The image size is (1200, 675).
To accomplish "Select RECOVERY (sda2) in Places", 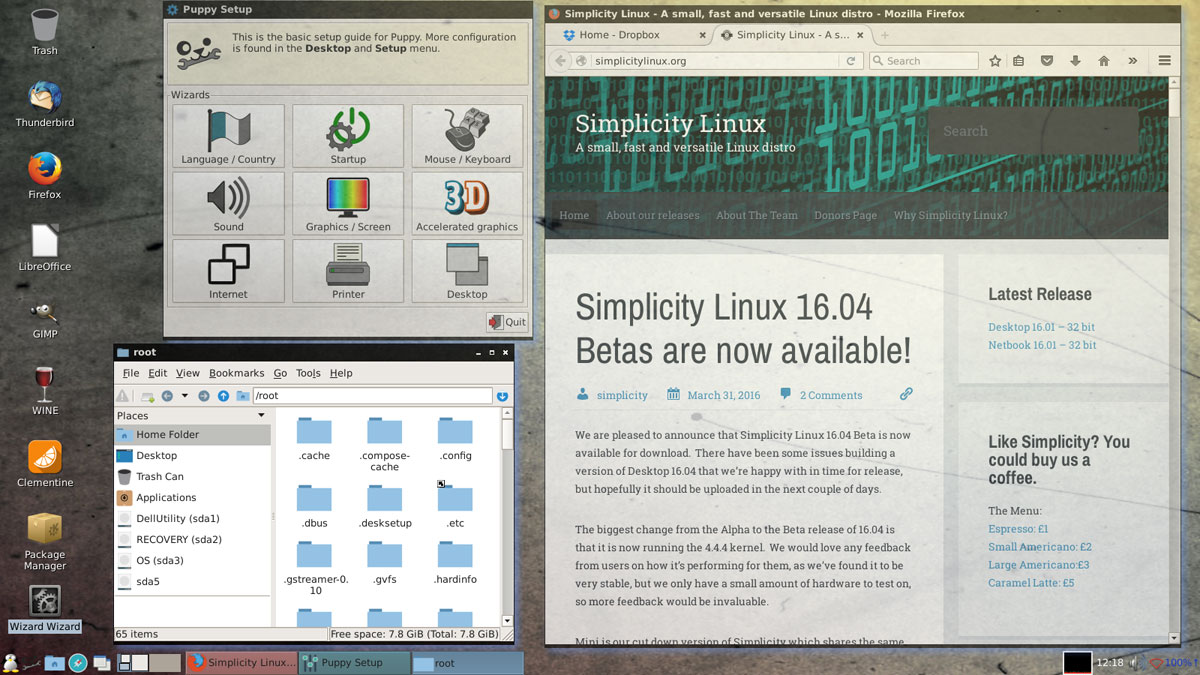I will coord(192,540).
